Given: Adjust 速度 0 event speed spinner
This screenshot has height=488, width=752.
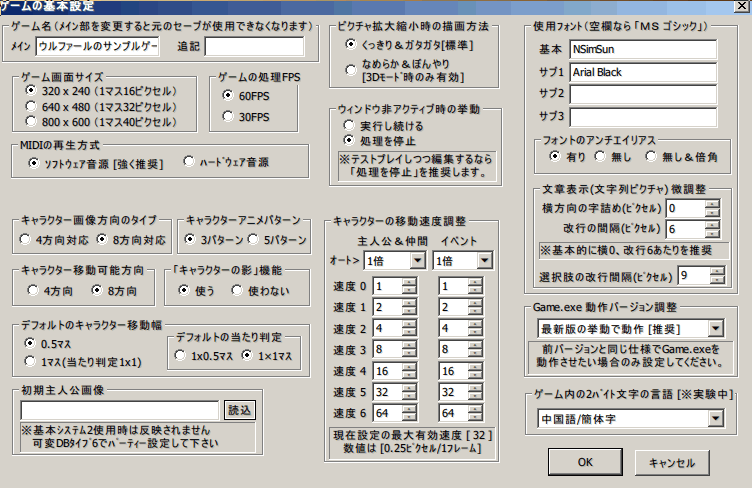Looking at the screenshot, I should pyautogui.click(x=475, y=286).
